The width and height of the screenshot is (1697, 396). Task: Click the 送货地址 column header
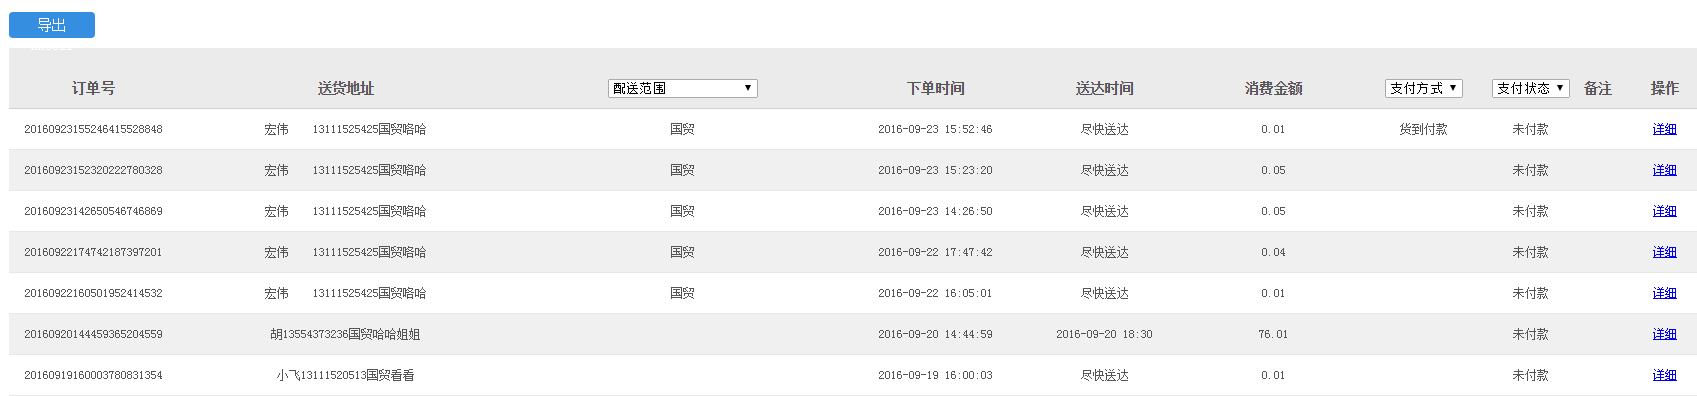(345, 88)
